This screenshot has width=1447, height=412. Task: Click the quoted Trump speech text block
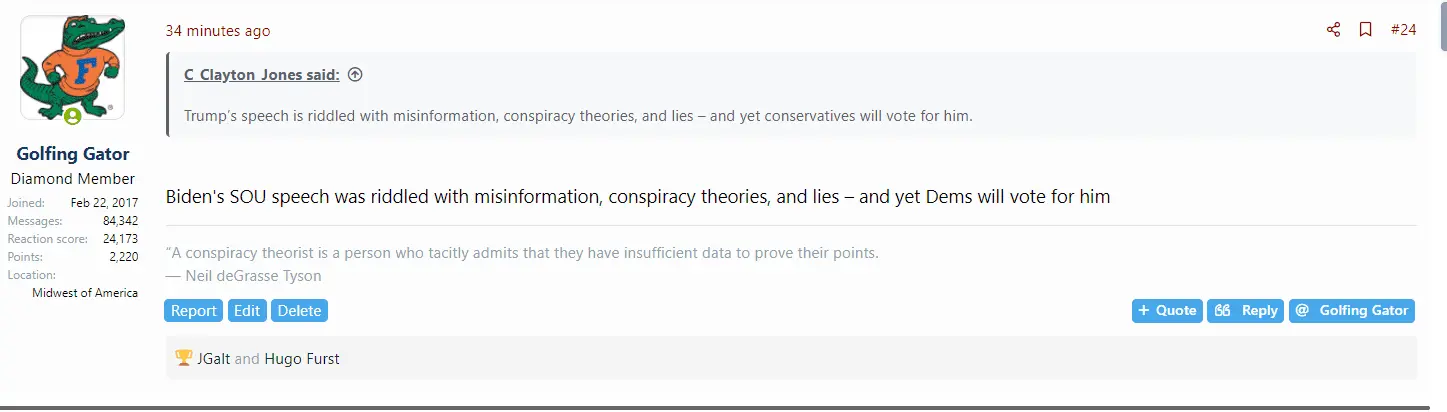point(578,116)
